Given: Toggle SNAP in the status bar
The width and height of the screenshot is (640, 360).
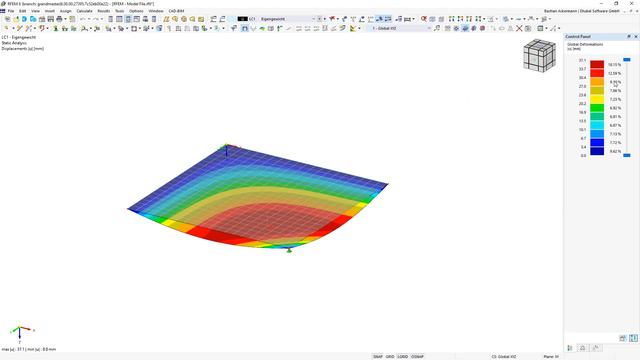Looking at the screenshot, I should 378,356.
